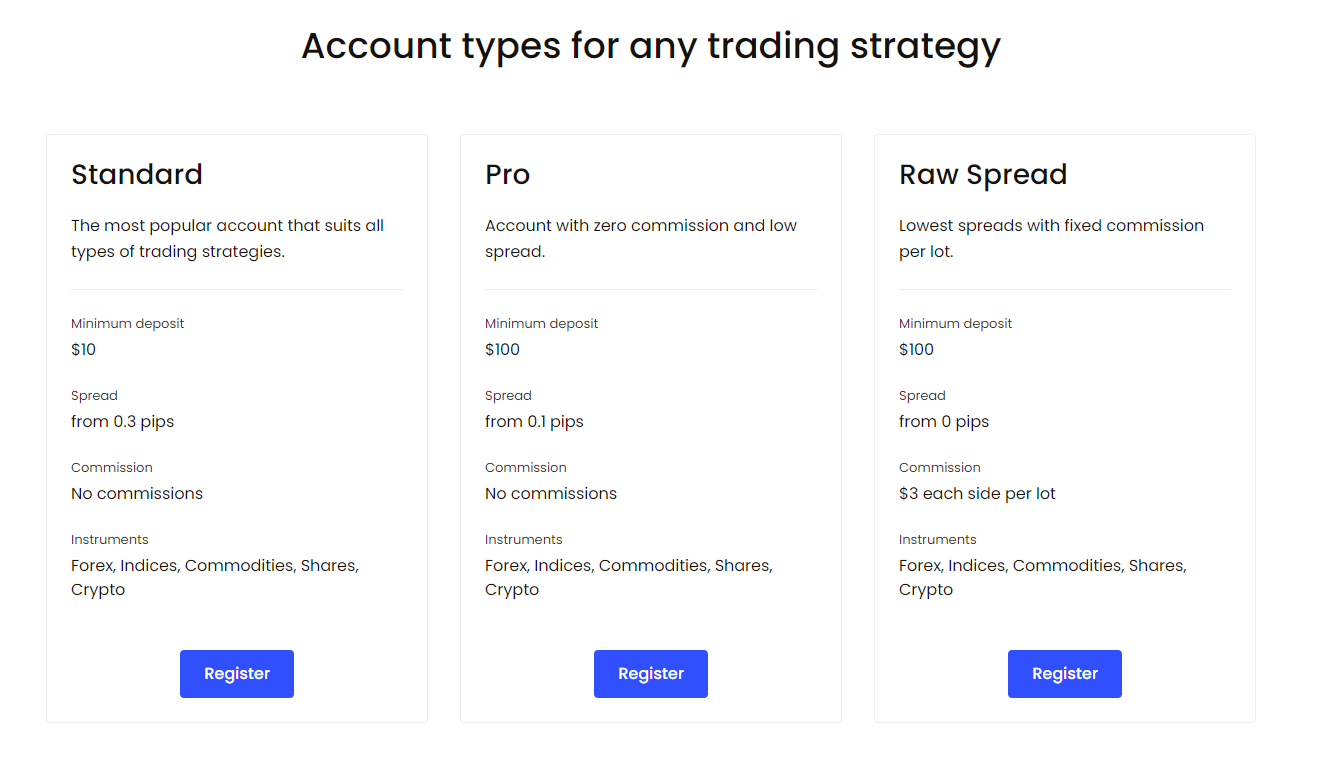Viewport: 1320px width, 774px height.
Task: Click Standard account description text
Action: [x=228, y=239]
